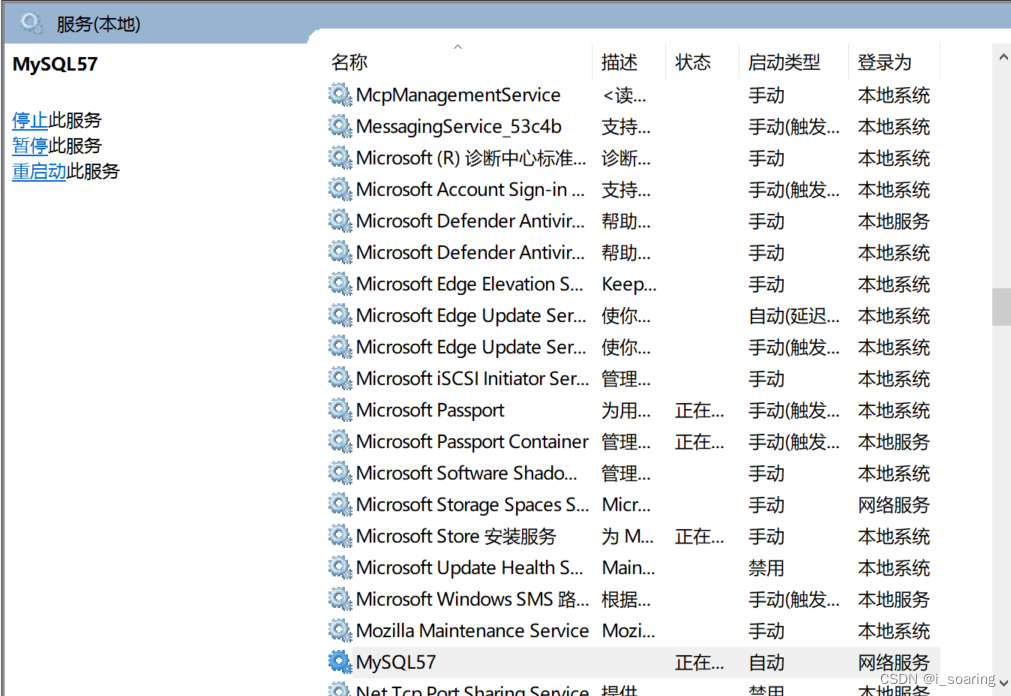Select the McpManagementService row name
1011x696 pixels.
pyautogui.click(x=458, y=95)
